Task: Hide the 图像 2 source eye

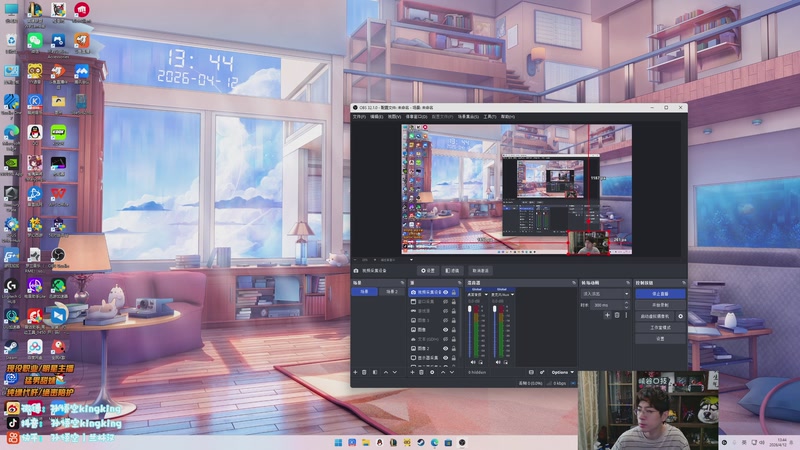Action: (445, 348)
